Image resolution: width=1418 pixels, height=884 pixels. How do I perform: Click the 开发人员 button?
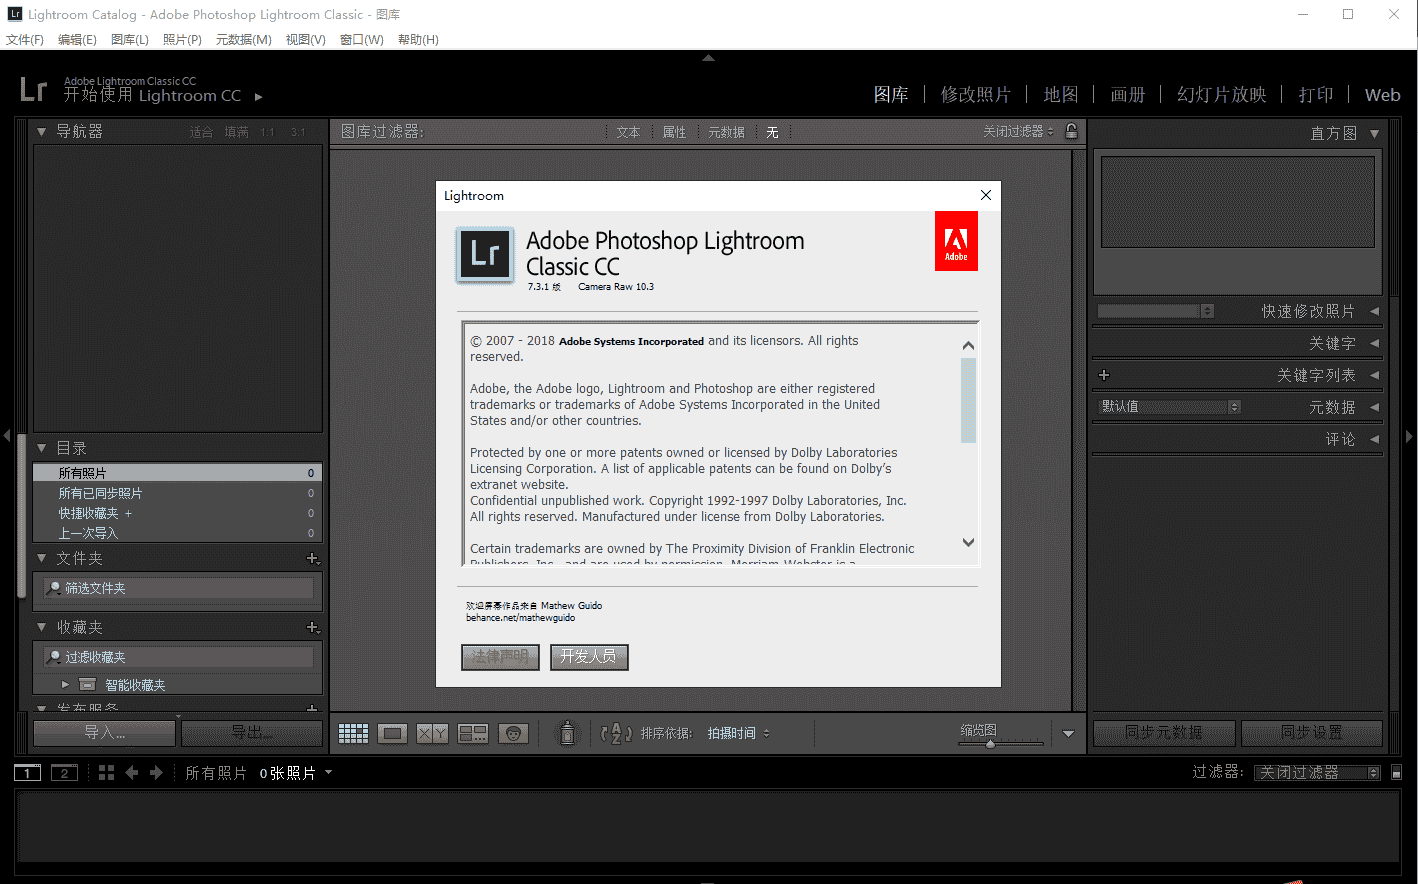[589, 657]
